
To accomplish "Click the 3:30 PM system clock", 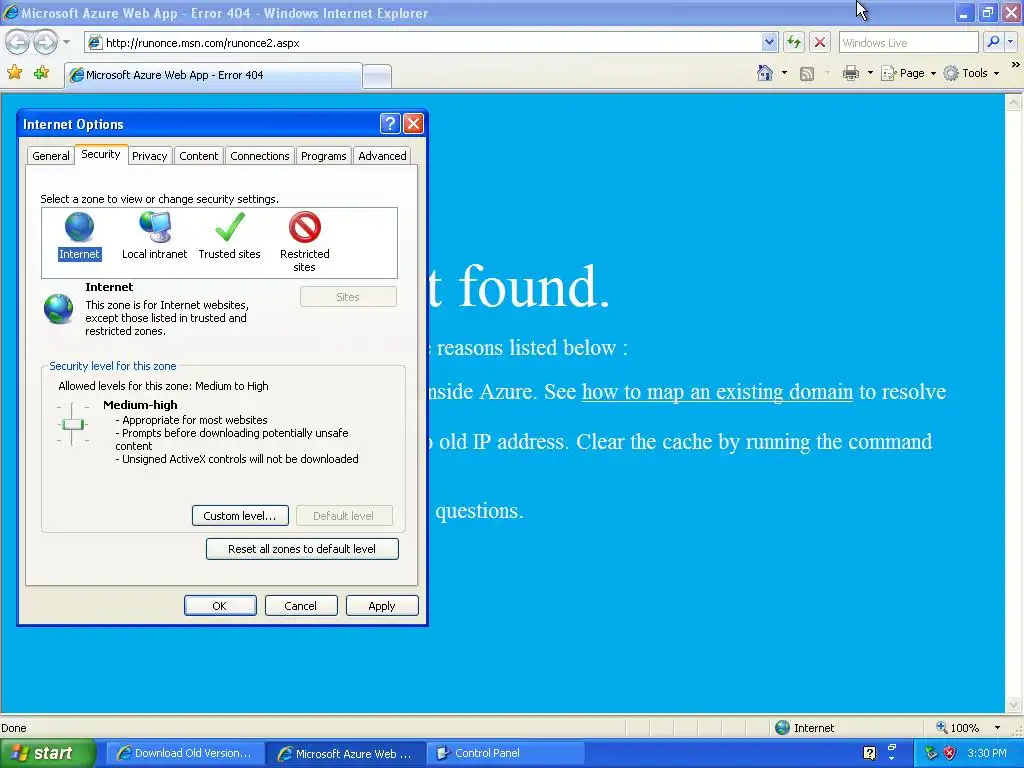I will tap(987, 753).
